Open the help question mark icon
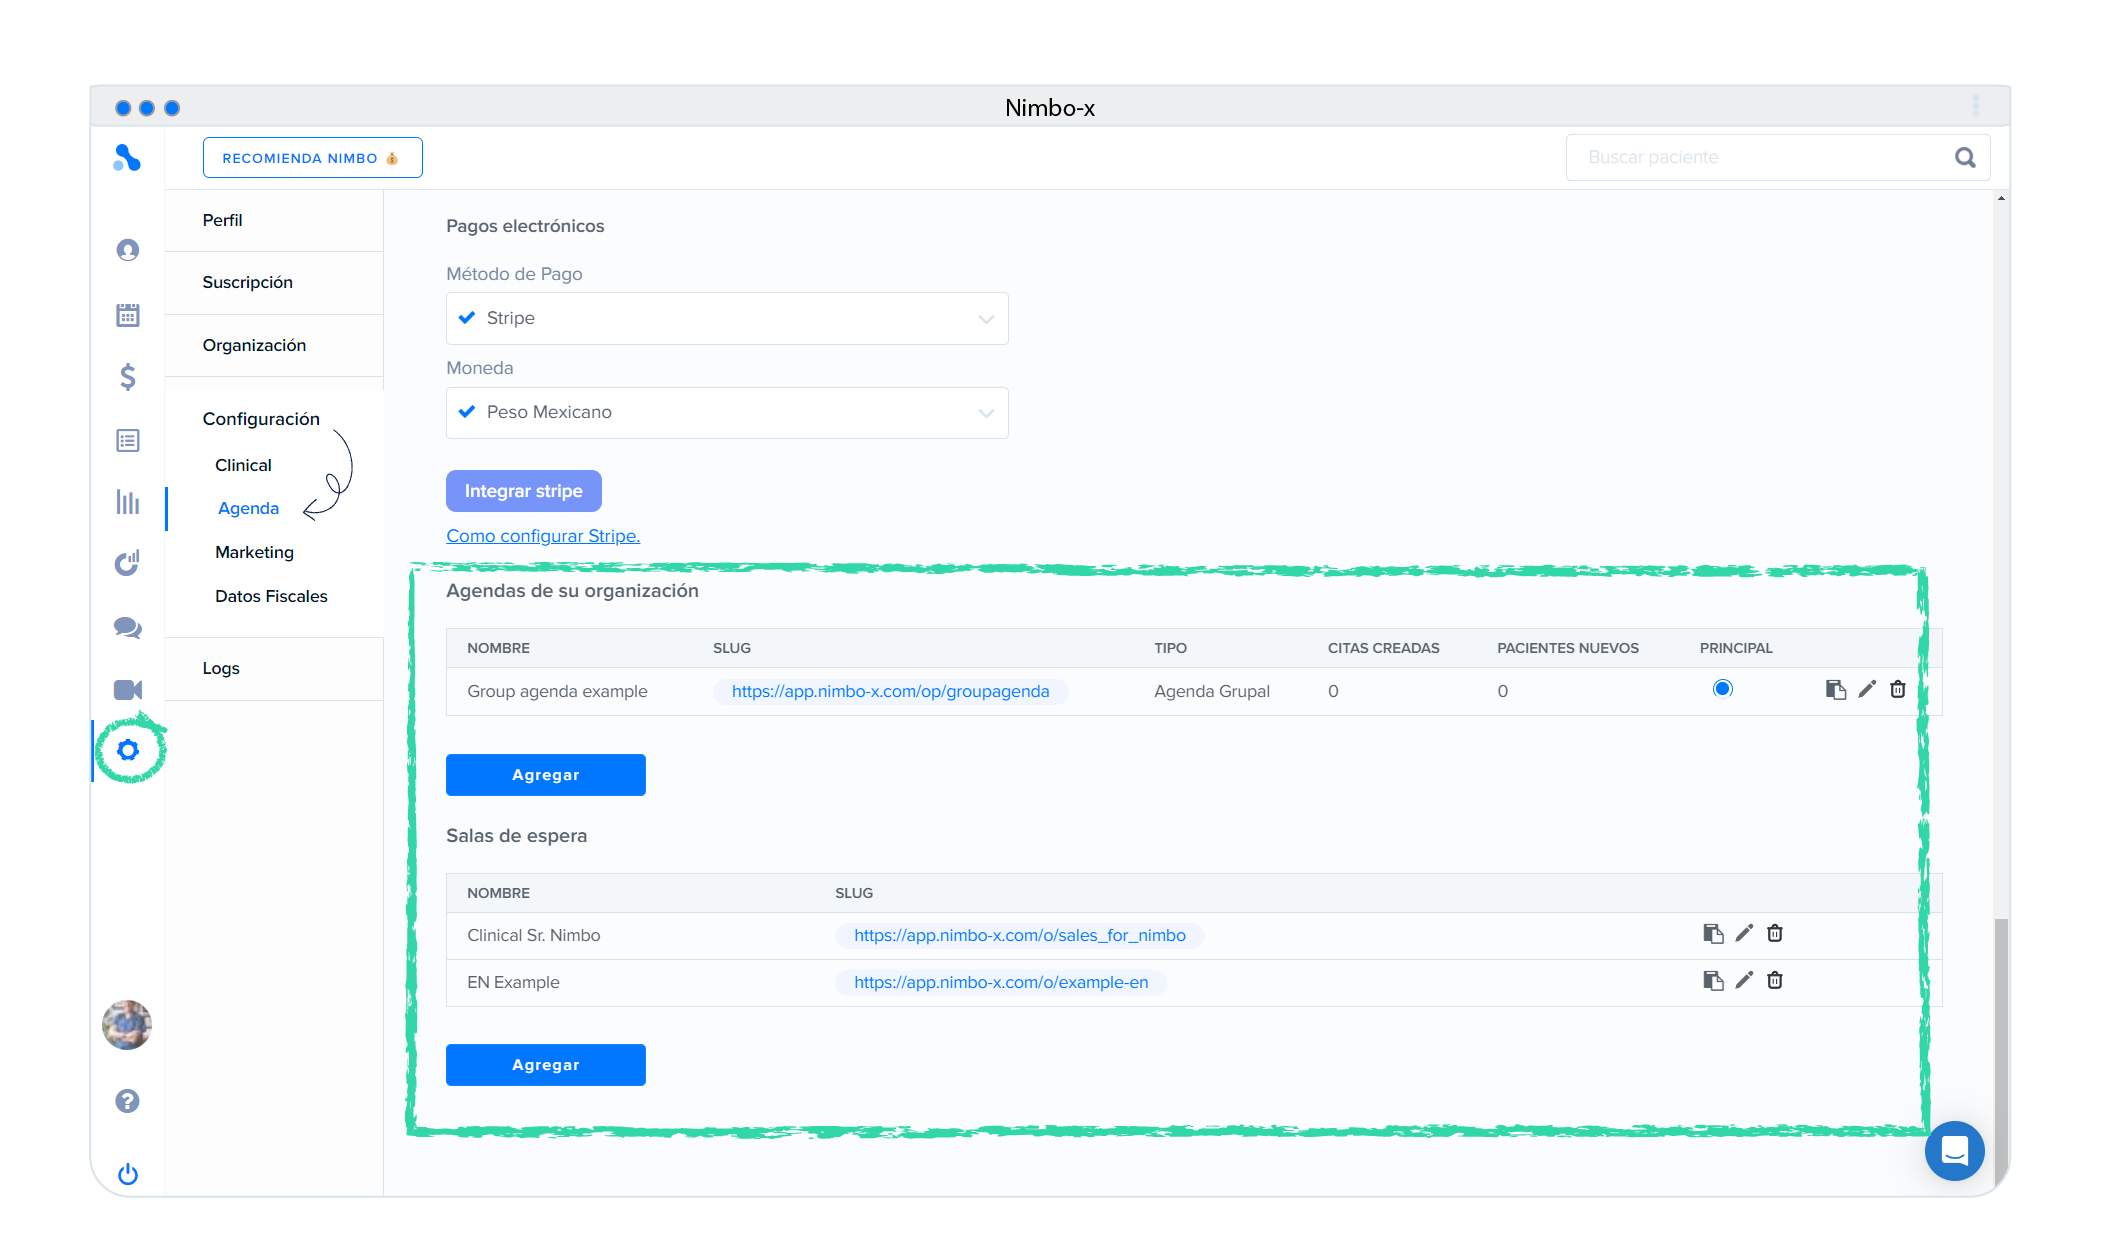The height and width of the screenshot is (1251, 2101). (128, 1101)
